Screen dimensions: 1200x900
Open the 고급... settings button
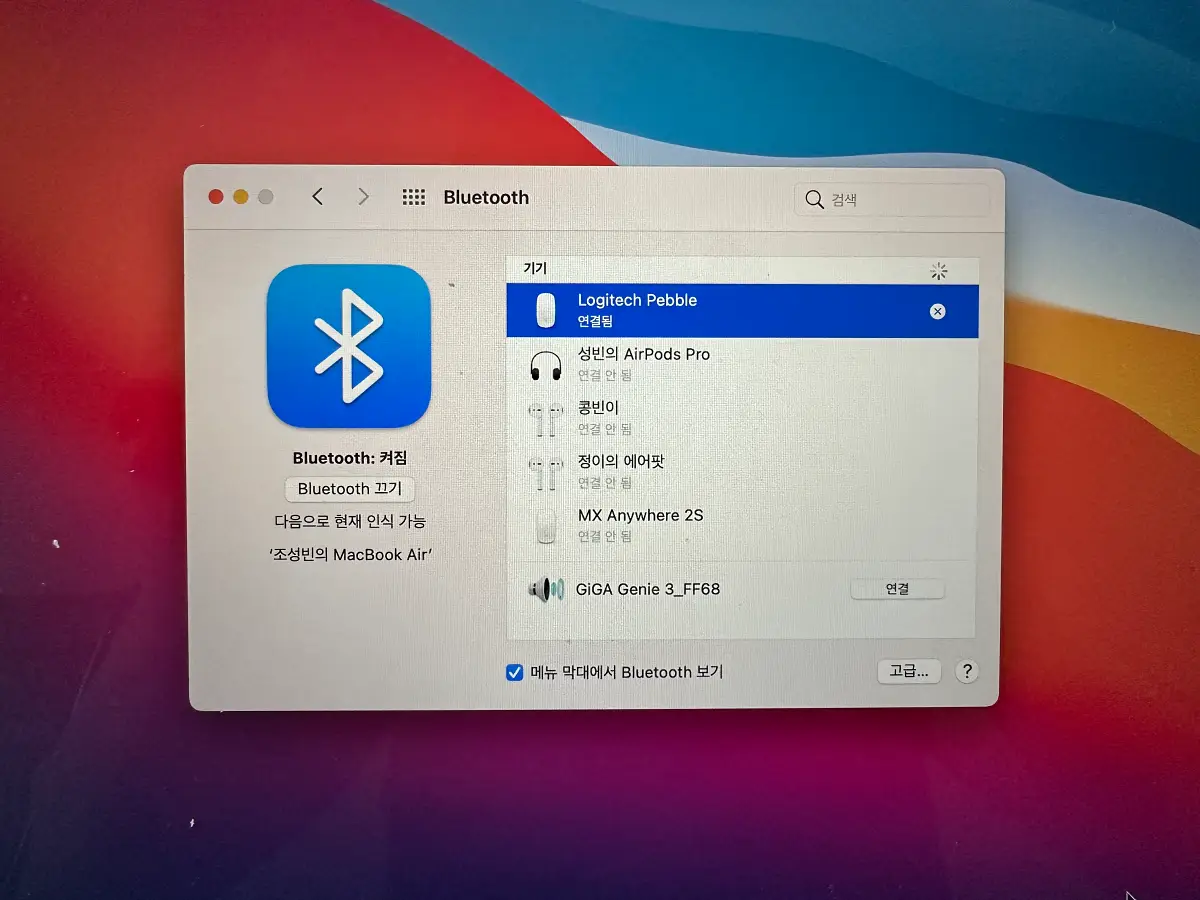point(907,671)
